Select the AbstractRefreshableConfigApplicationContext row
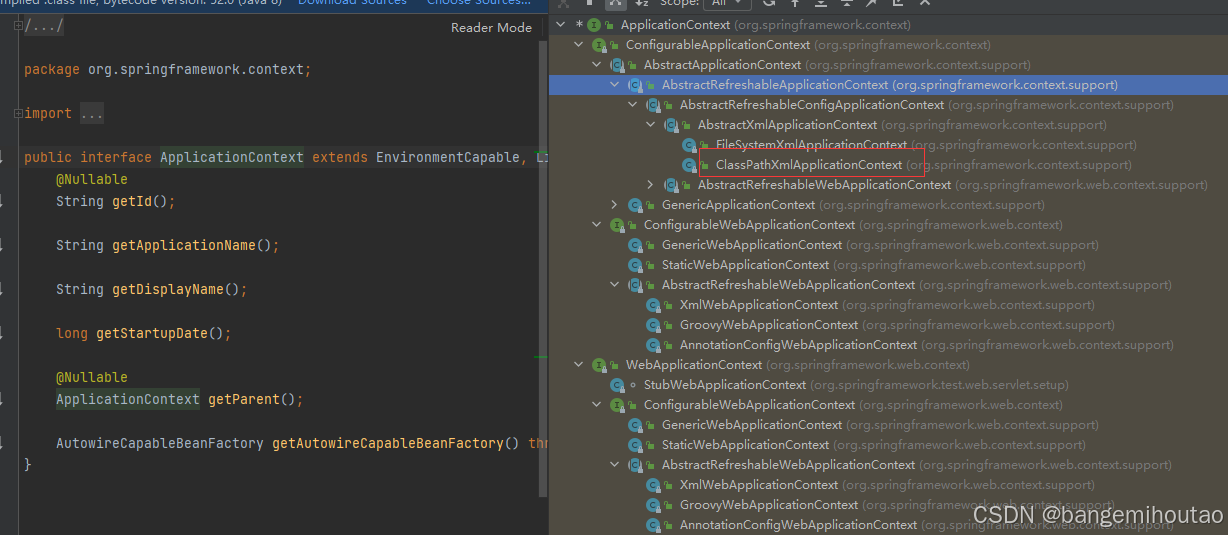Image resolution: width=1228 pixels, height=535 pixels. (888, 105)
